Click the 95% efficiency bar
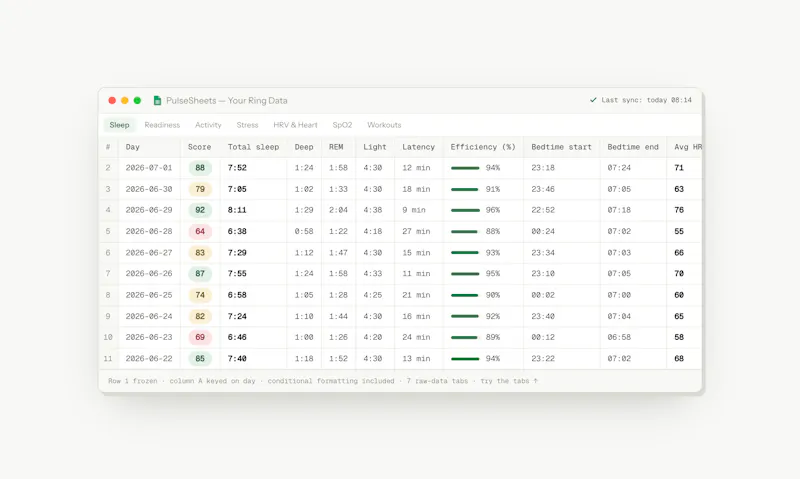This screenshot has height=479, width=800. [x=465, y=274]
